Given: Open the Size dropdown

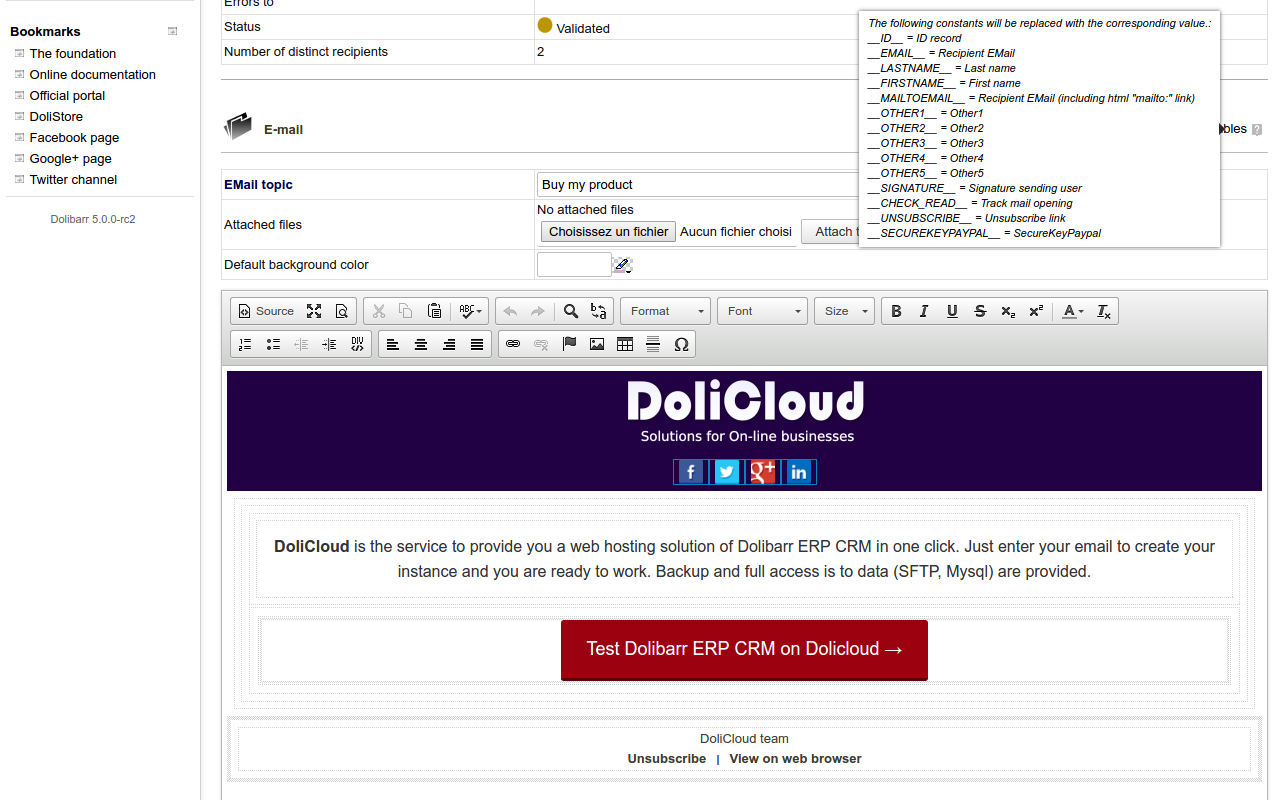Looking at the screenshot, I should click(845, 311).
